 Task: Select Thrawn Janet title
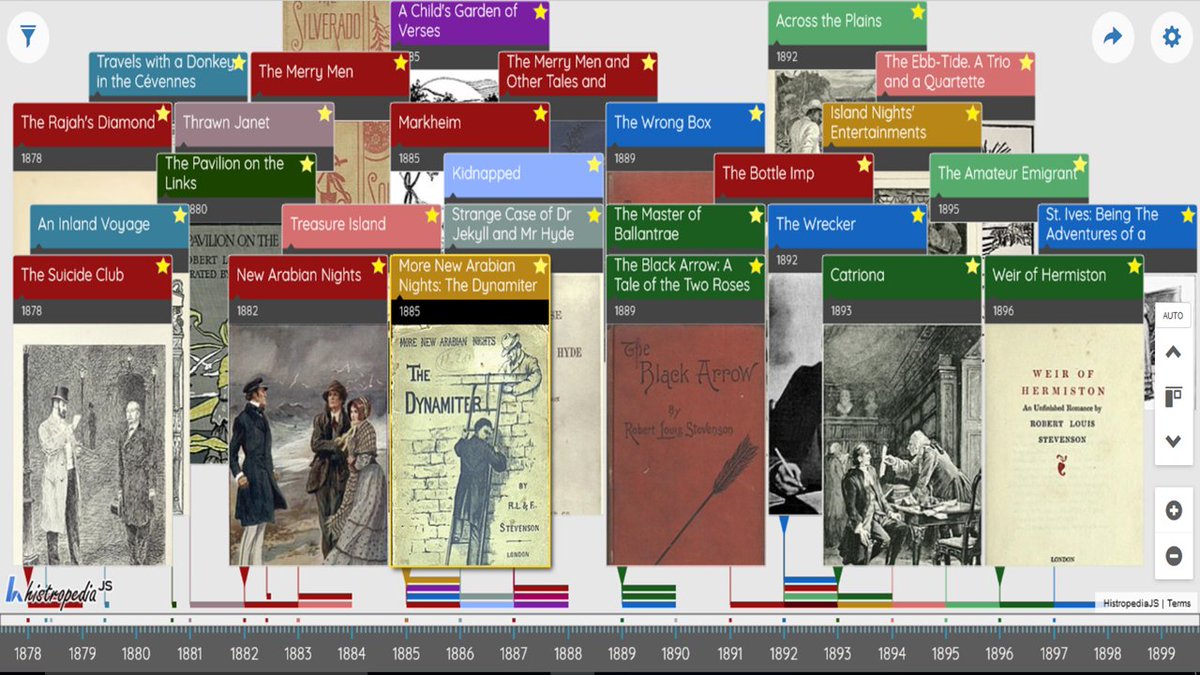coord(226,122)
